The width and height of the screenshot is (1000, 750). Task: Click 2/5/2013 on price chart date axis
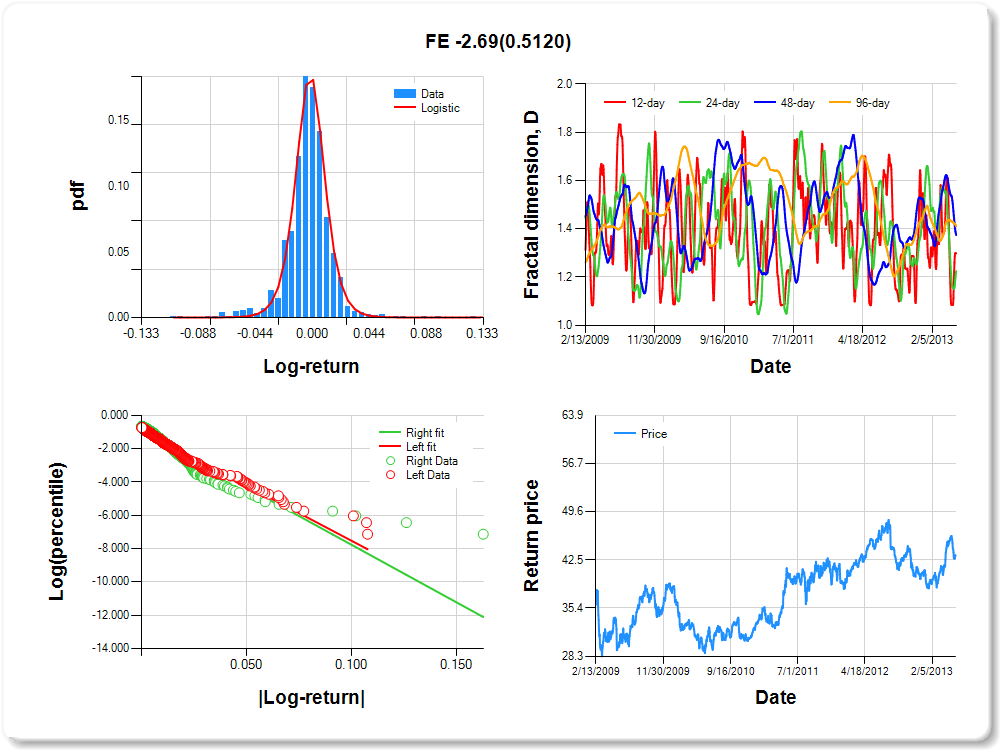pos(932,671)
